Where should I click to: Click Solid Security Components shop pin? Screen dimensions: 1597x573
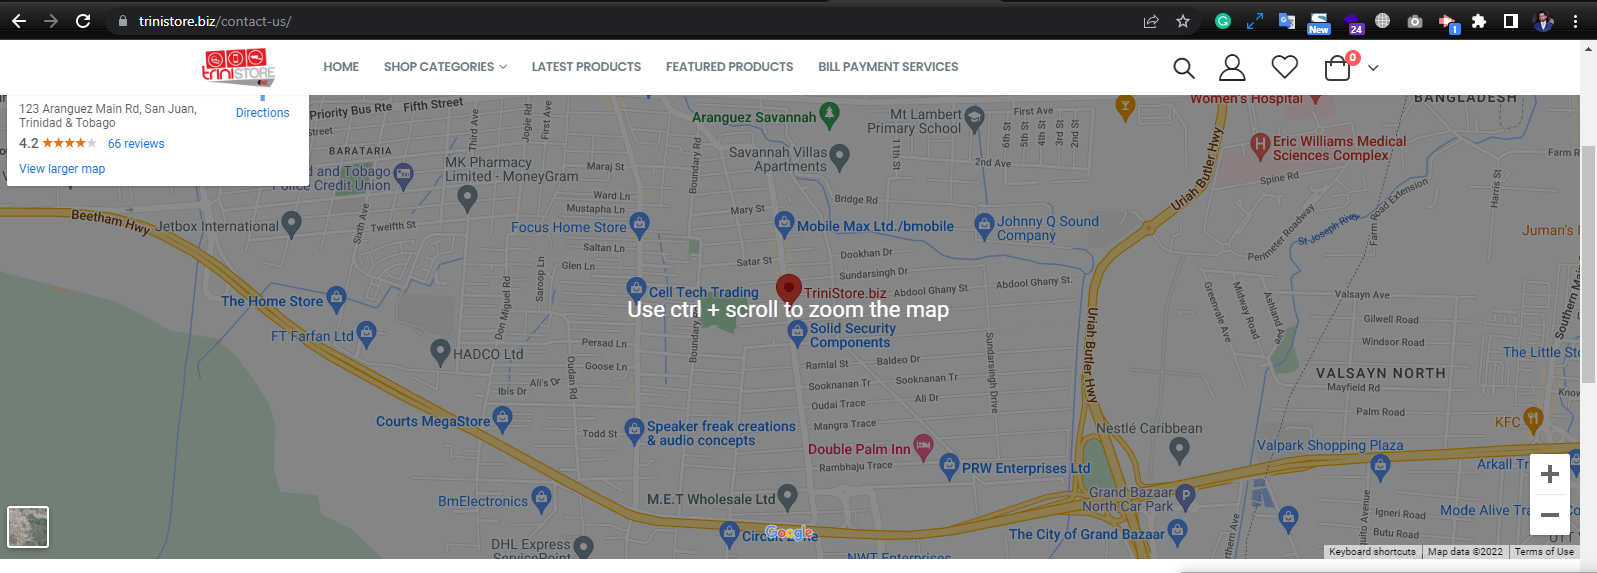[x=797, y=333]
